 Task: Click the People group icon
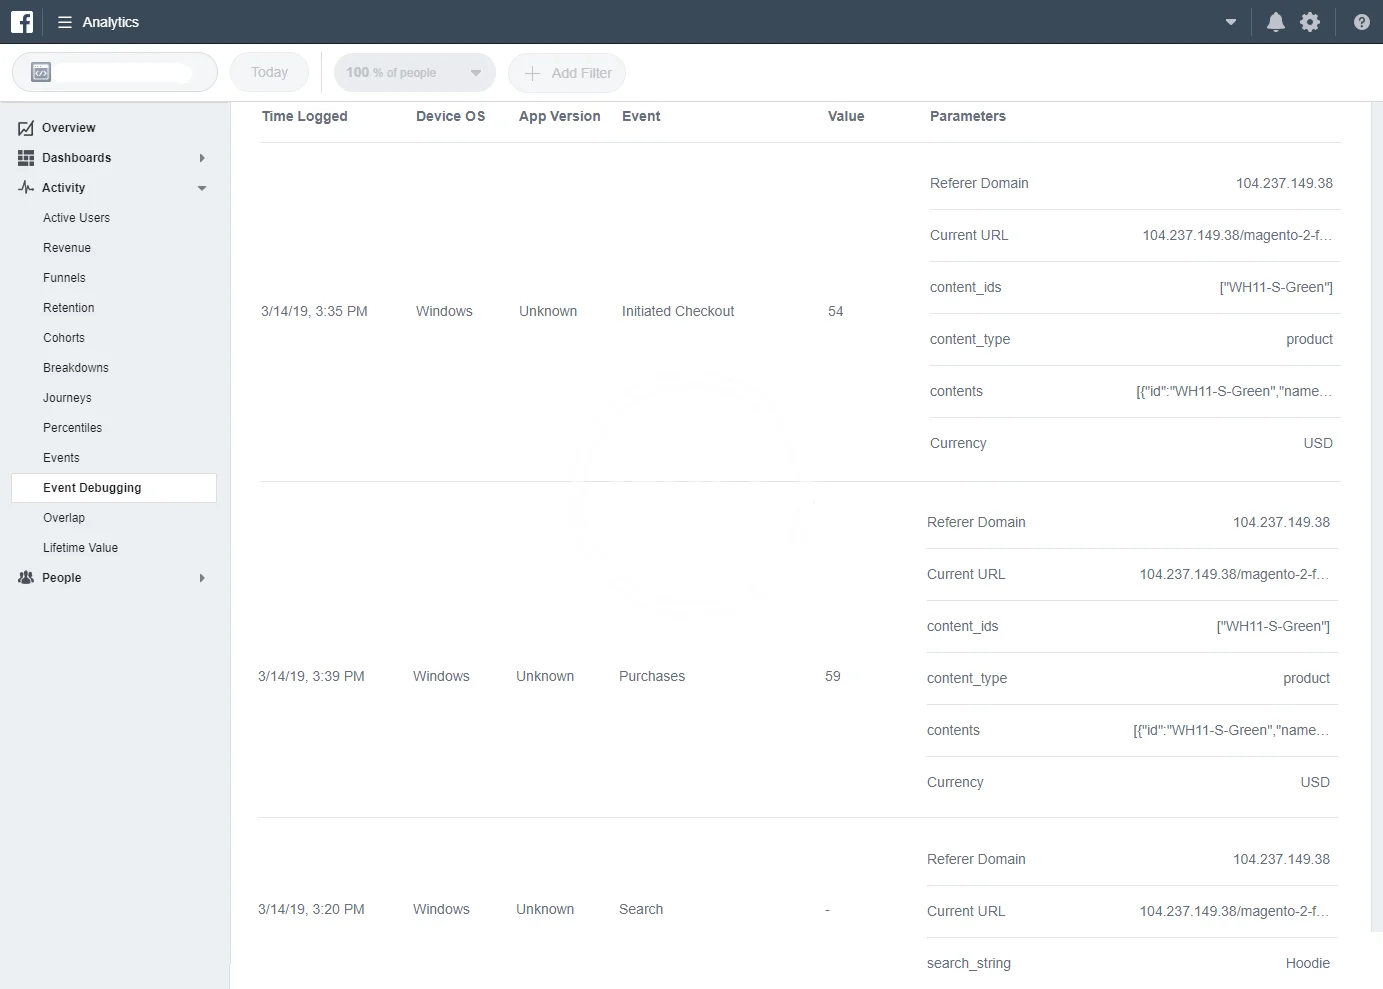click(26, 578)
